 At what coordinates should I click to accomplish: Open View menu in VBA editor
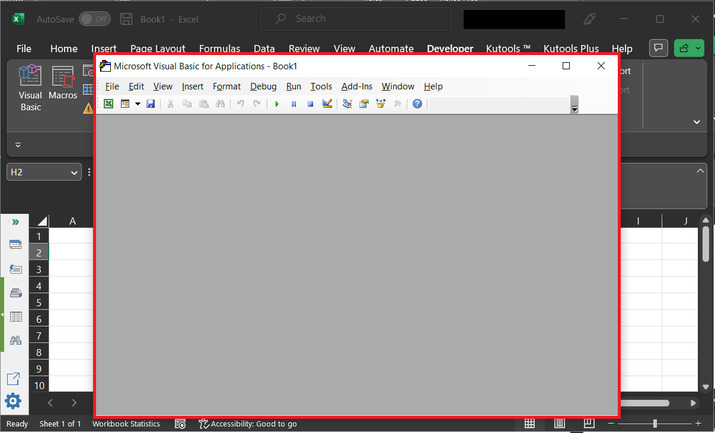pyautogui.click(x=162, y=87)
